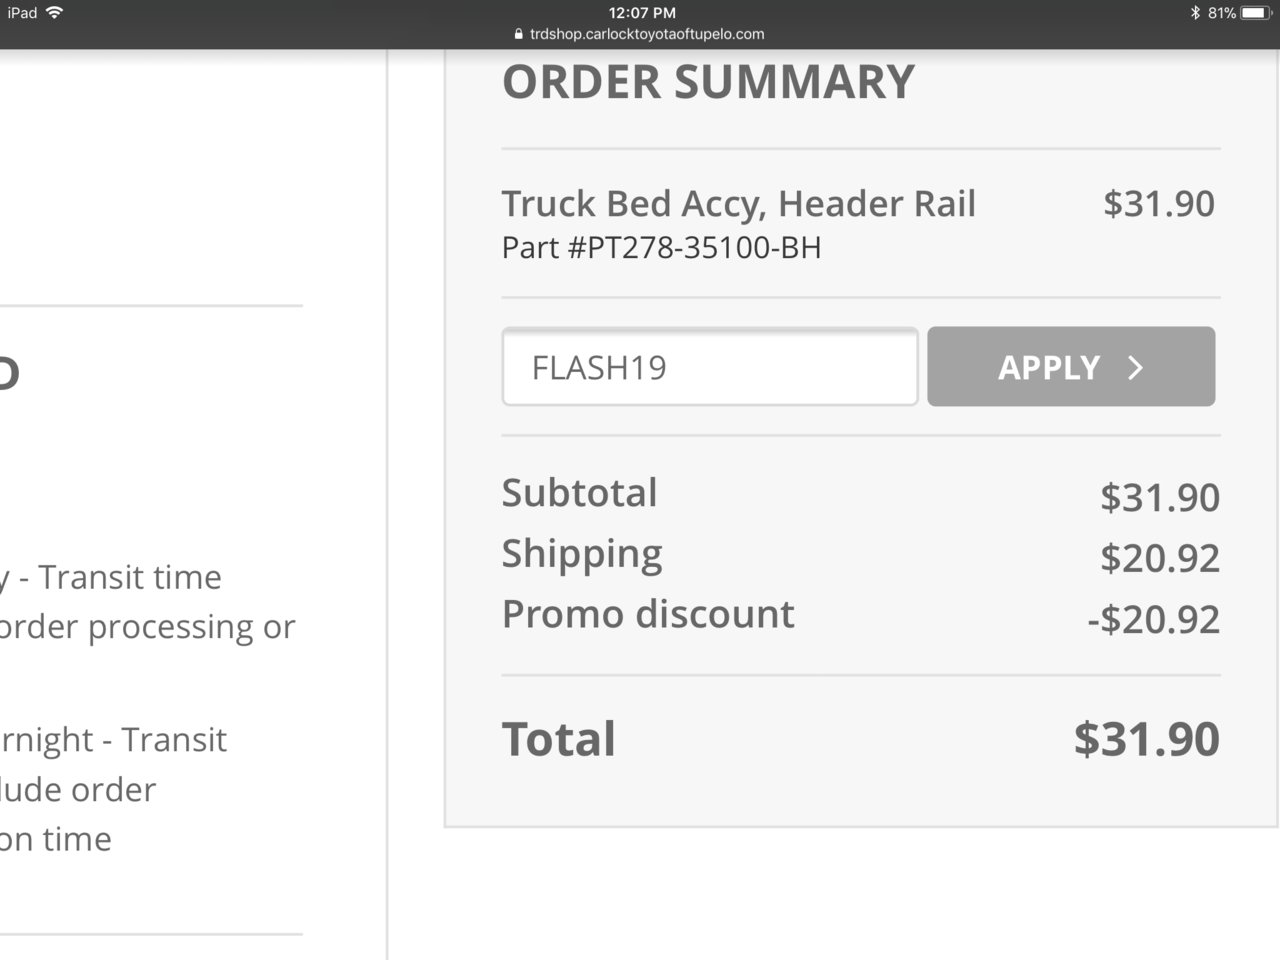Focus the FLASH19 promo code field
Image resolution: width=1280 pixels, height=960 pixels.
[x=710, y=366]
